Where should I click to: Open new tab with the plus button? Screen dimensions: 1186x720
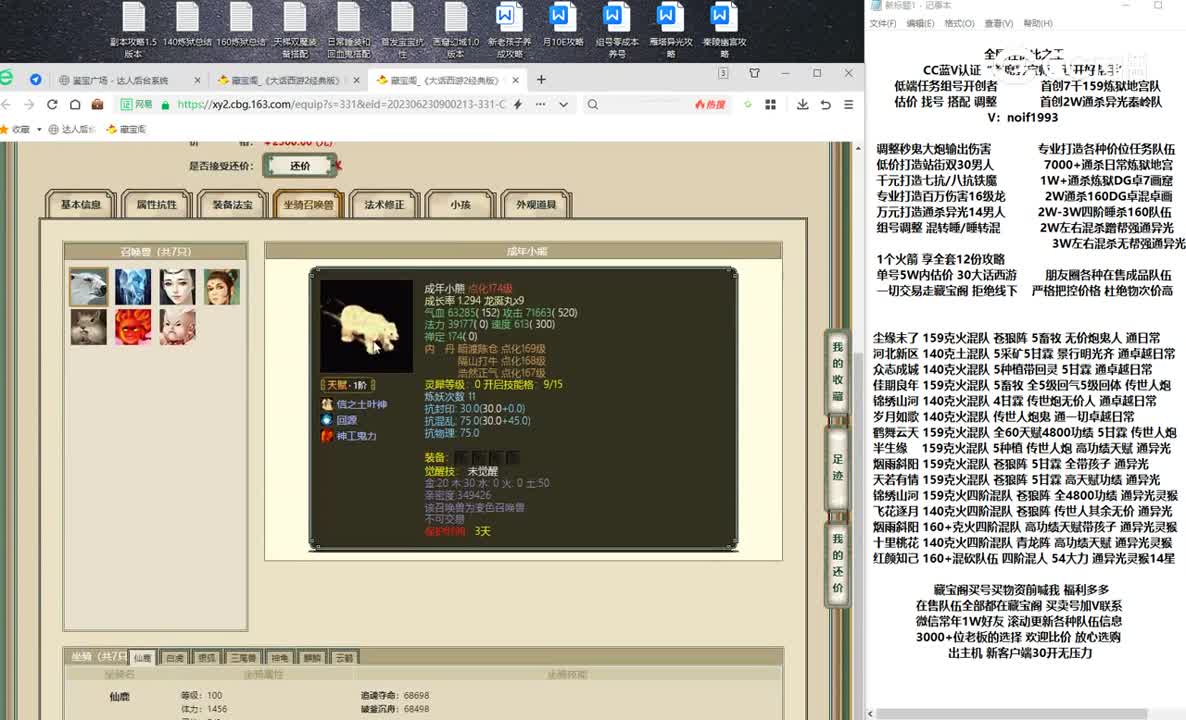click(541, 79)
